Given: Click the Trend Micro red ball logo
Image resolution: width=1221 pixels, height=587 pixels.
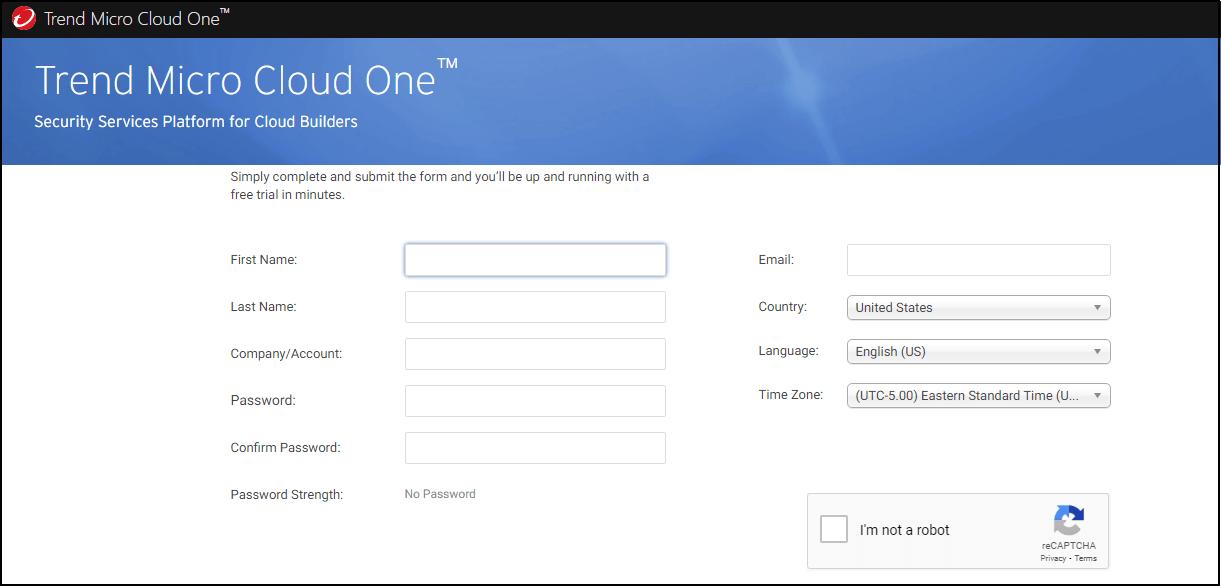Looking at the screenshot, I should pyautogui.click(x=22, y=17).
